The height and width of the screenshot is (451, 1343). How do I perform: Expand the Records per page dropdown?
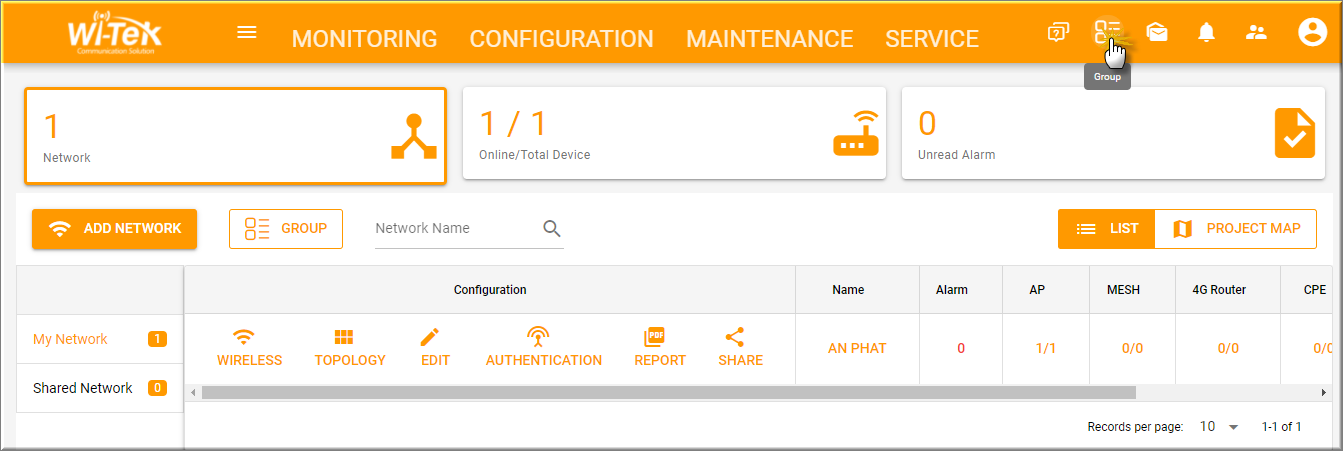pyautogui.click(x=1219, y=427)
